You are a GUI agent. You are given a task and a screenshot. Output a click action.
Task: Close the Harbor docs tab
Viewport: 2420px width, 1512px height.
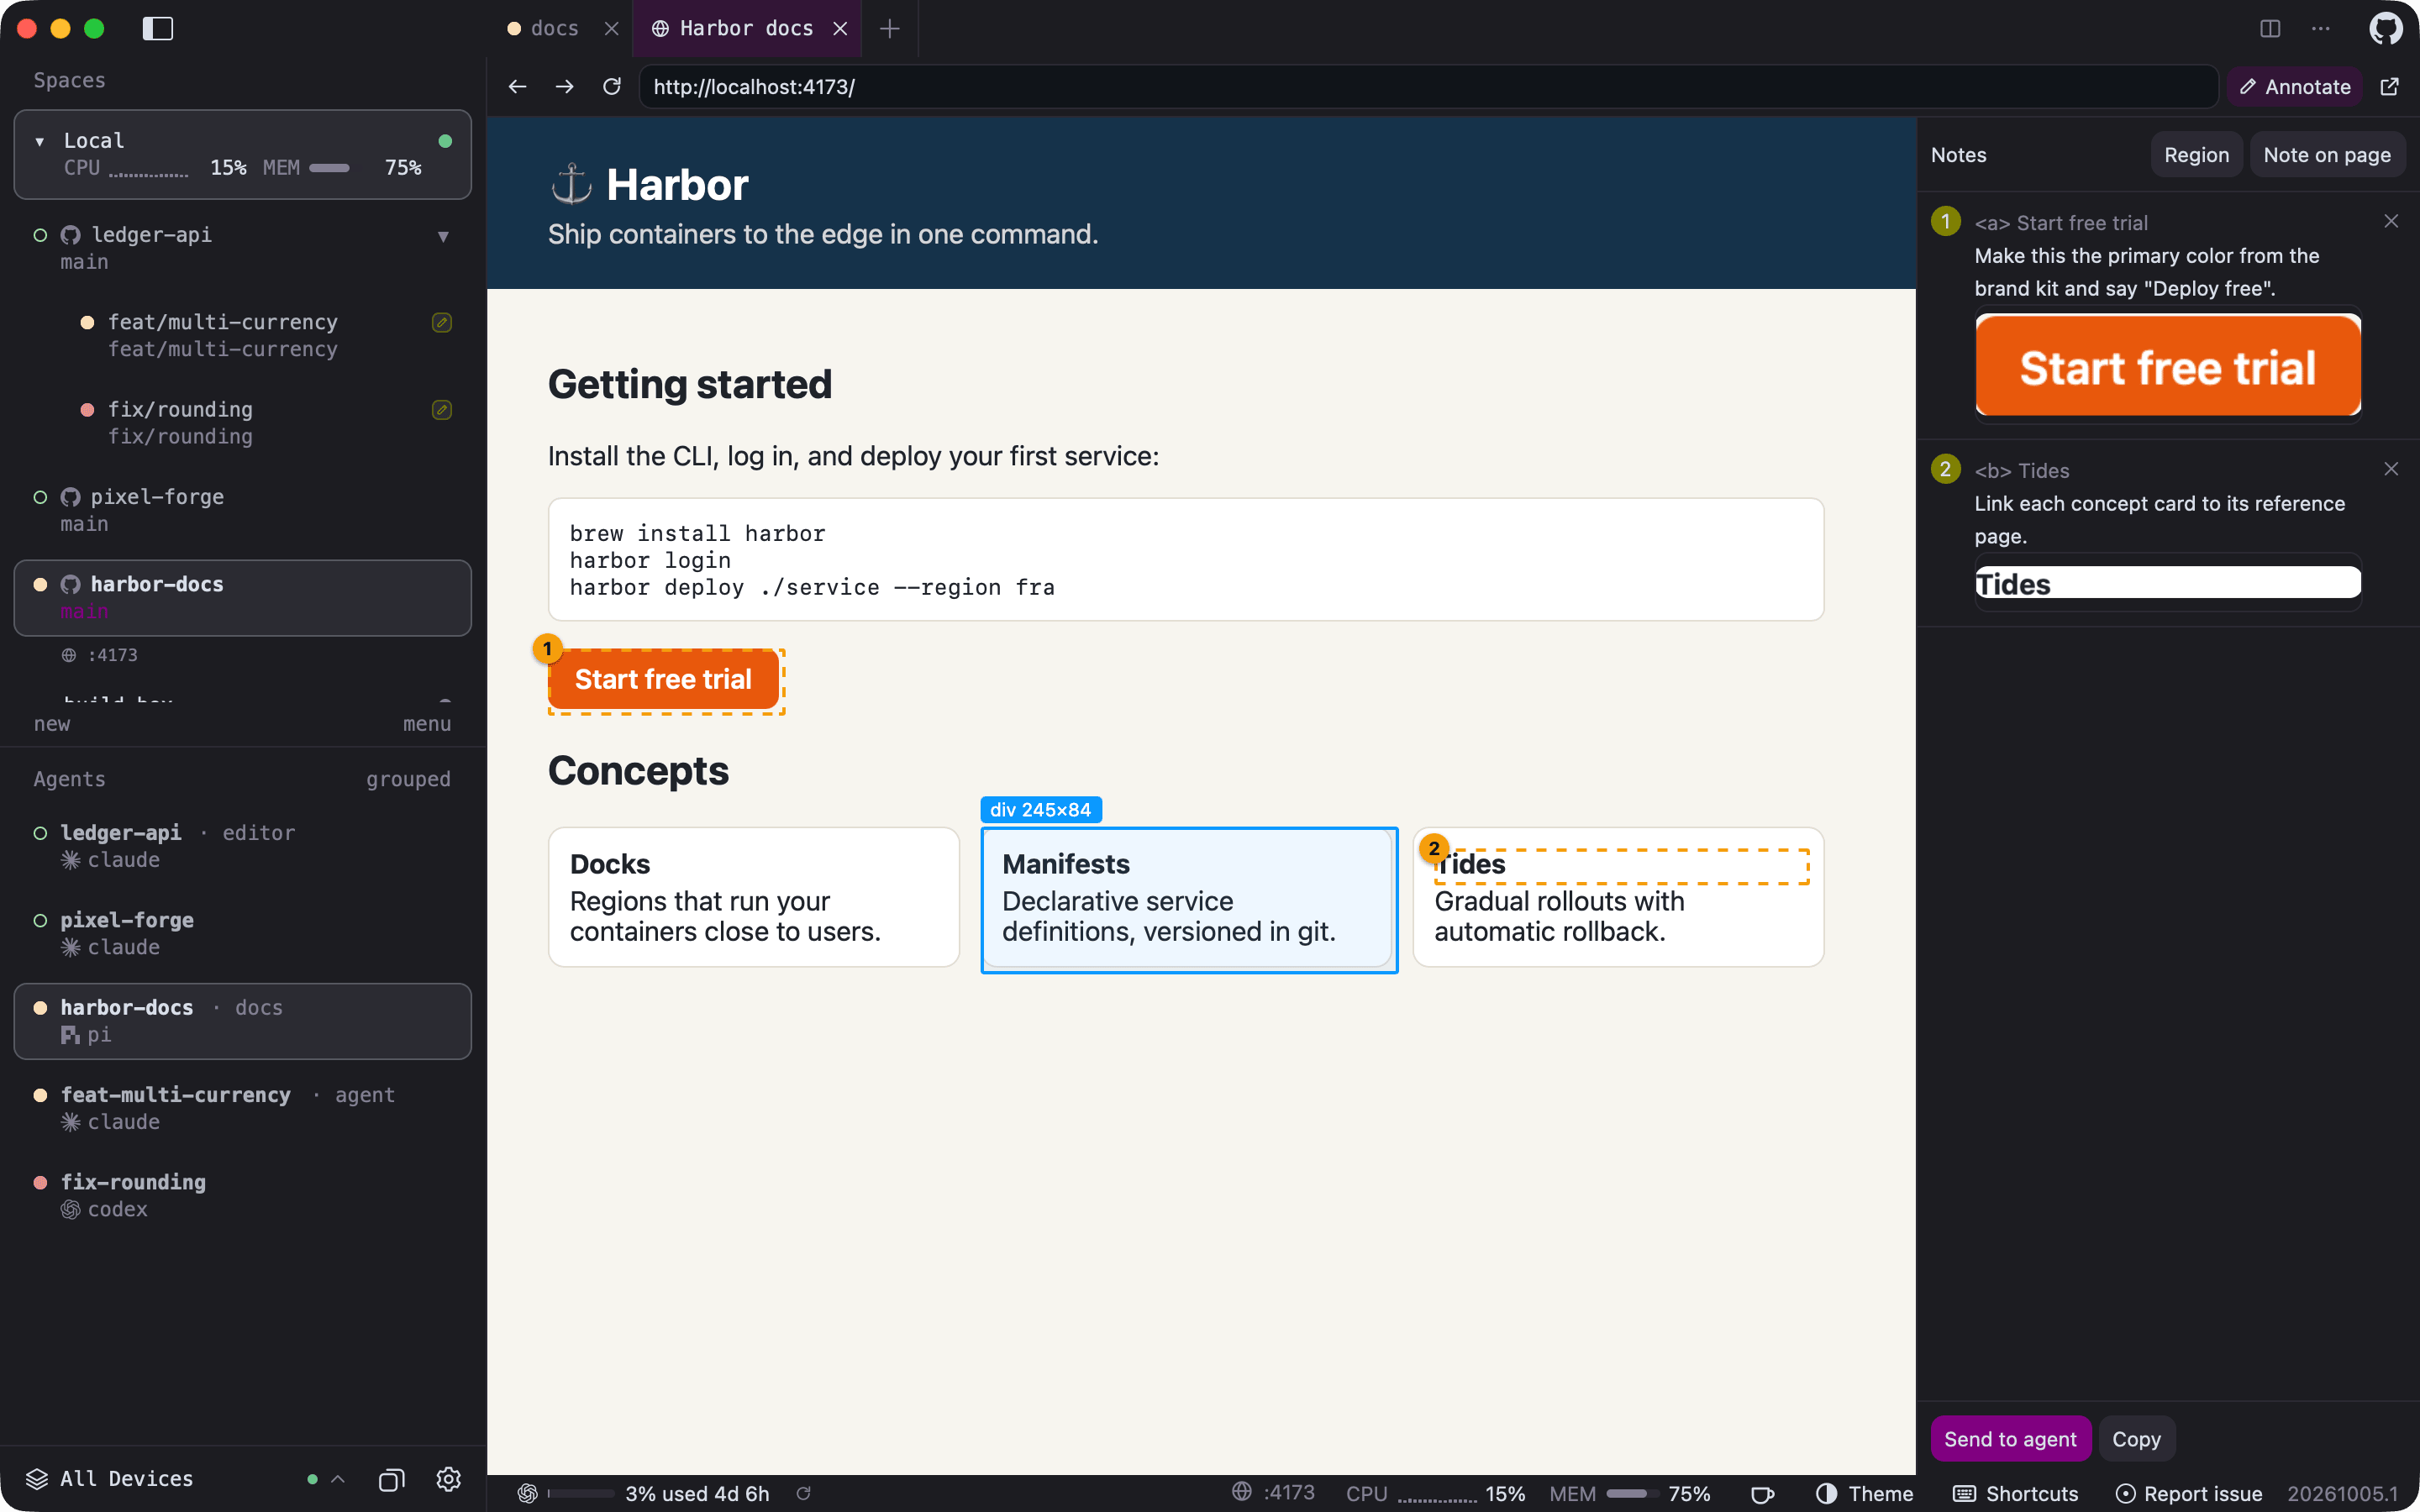[x=840, y=28]
